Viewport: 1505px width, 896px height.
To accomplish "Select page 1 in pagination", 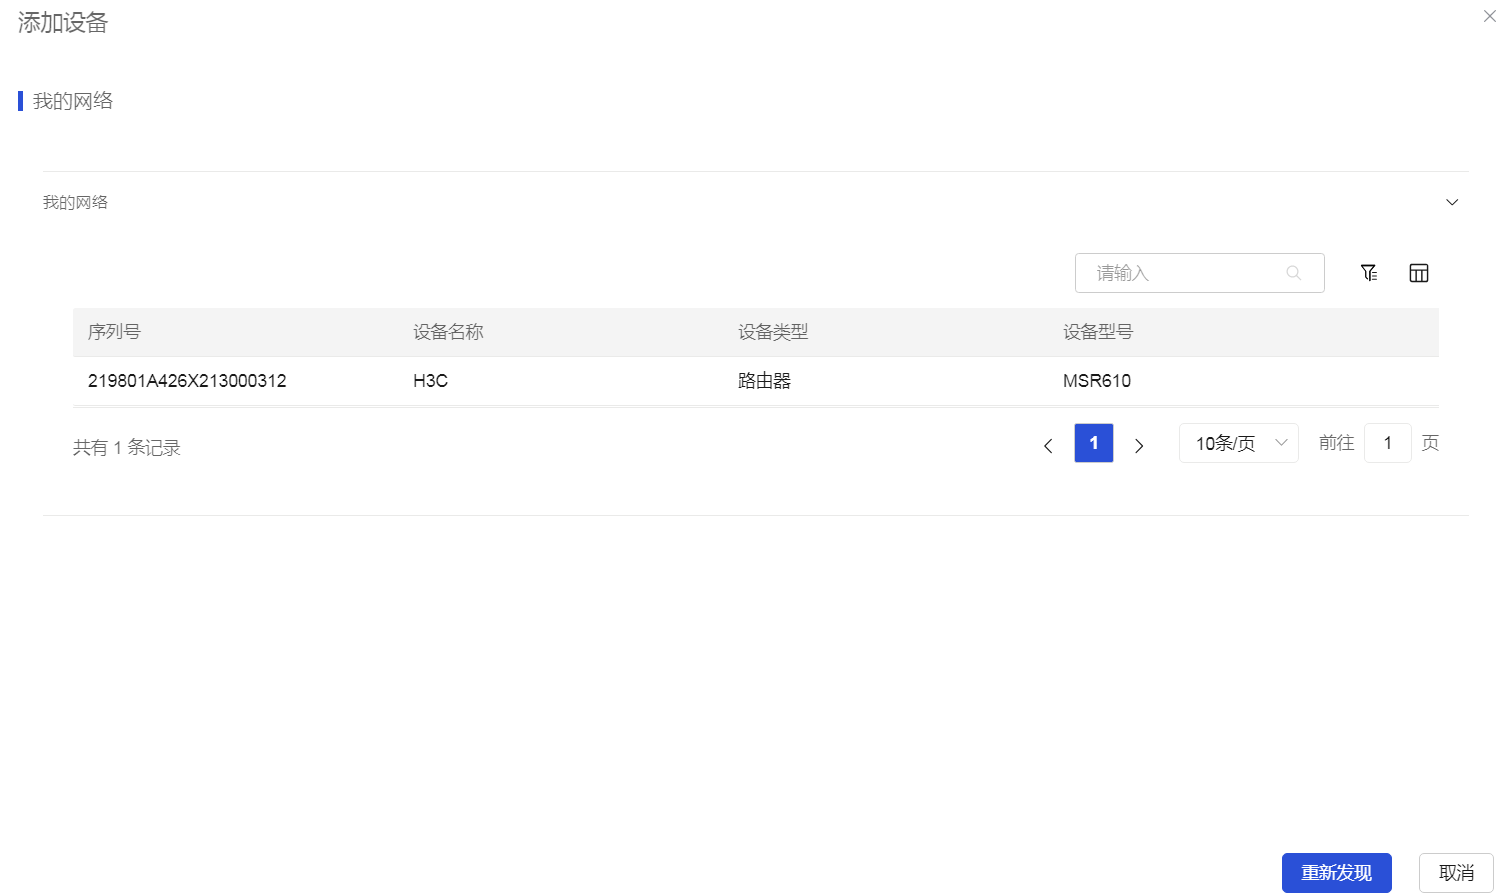I will tap(1093, 443).
